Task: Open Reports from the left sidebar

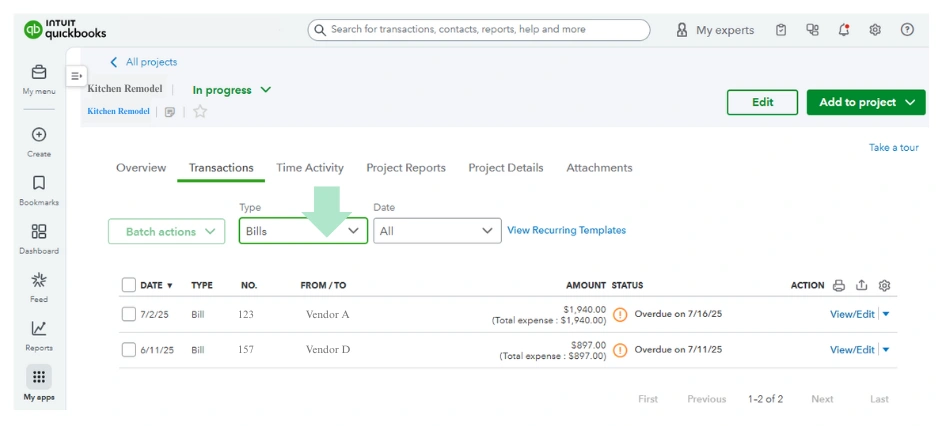Action: pos(39,334)
